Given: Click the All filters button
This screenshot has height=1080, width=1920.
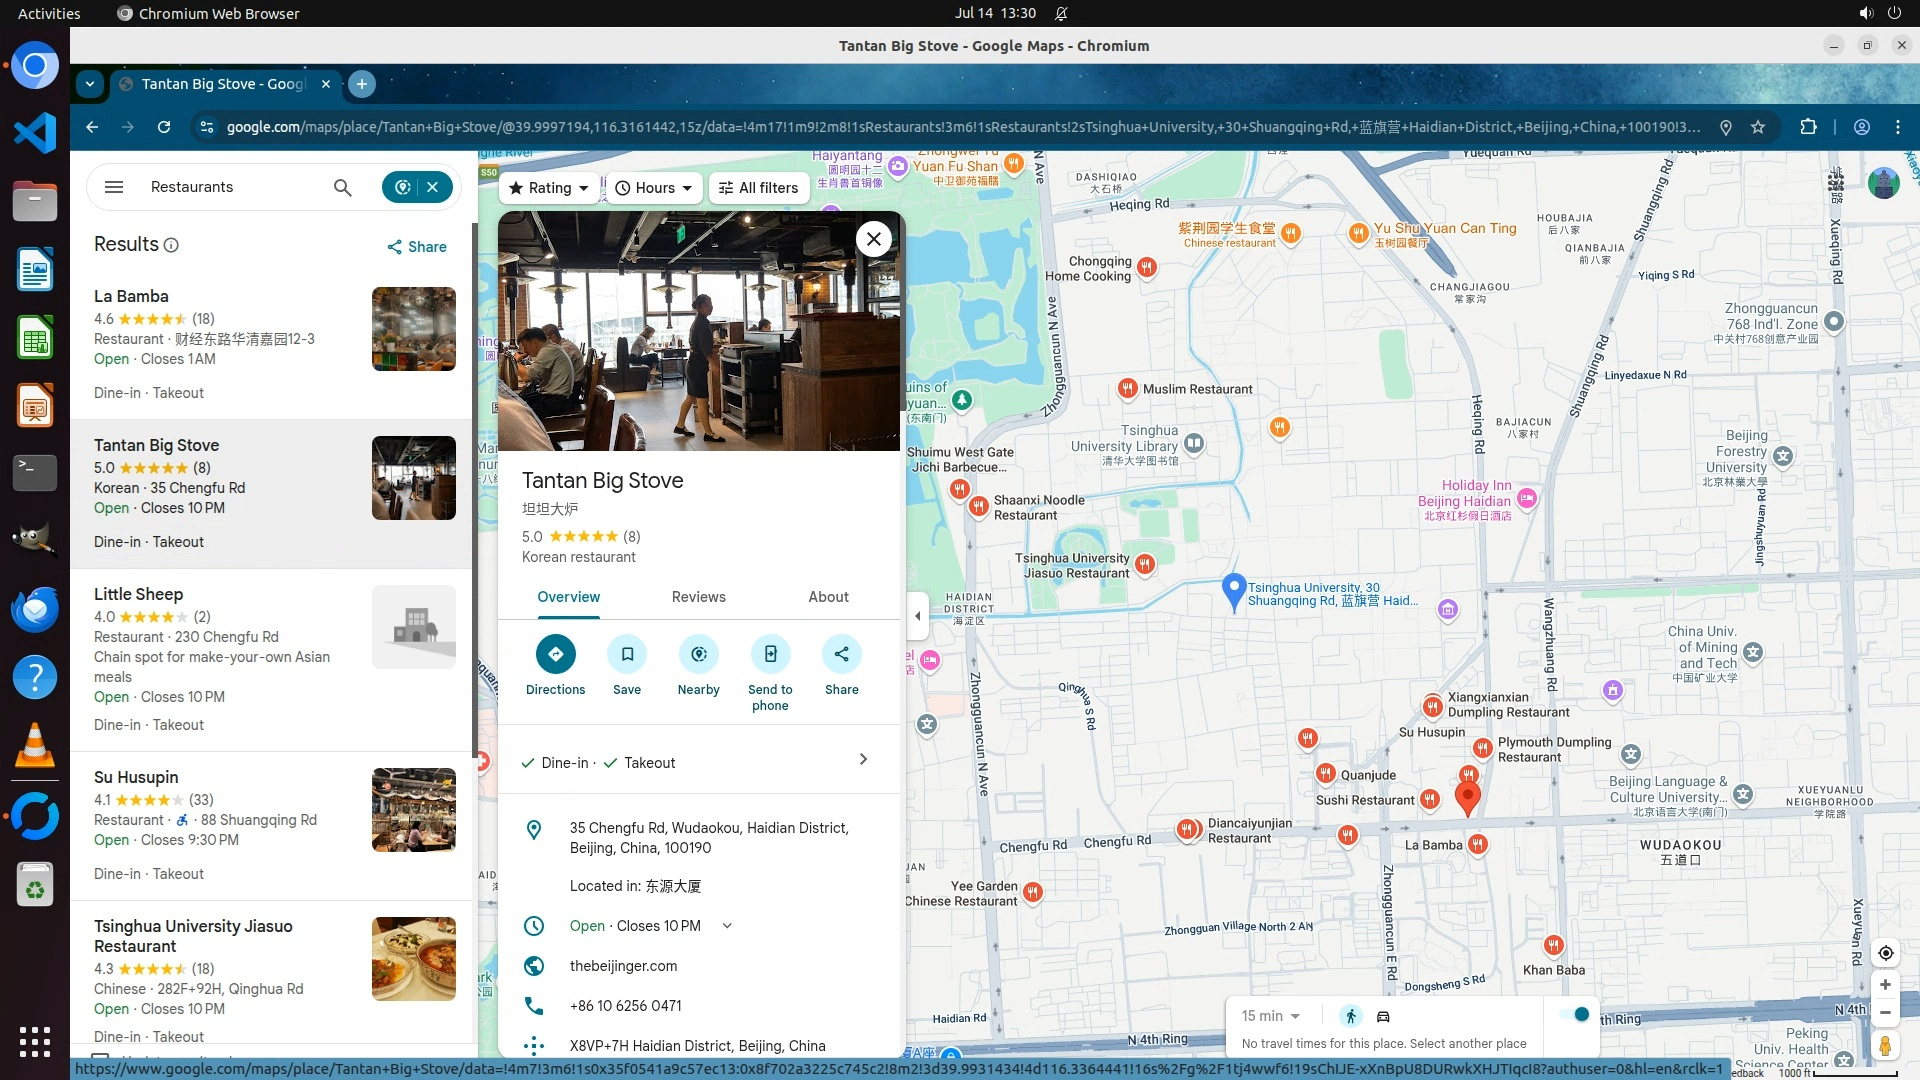Looking at the screenshot, I should tap(758, 188).
